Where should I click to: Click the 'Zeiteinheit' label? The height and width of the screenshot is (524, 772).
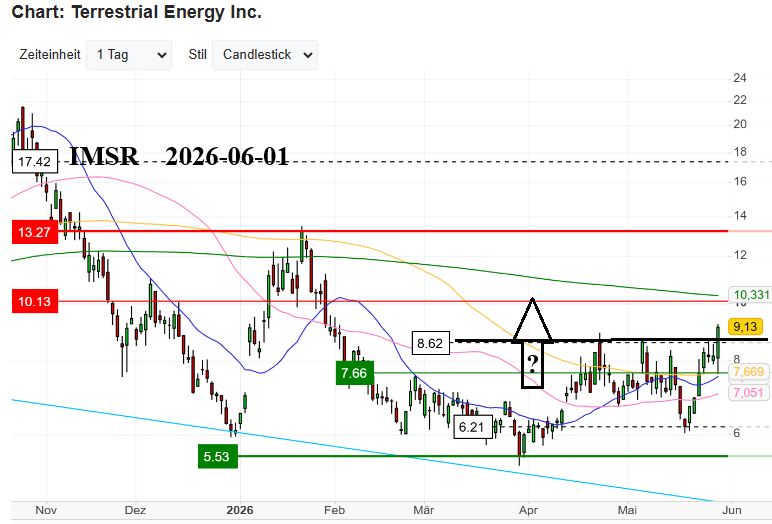50,55
